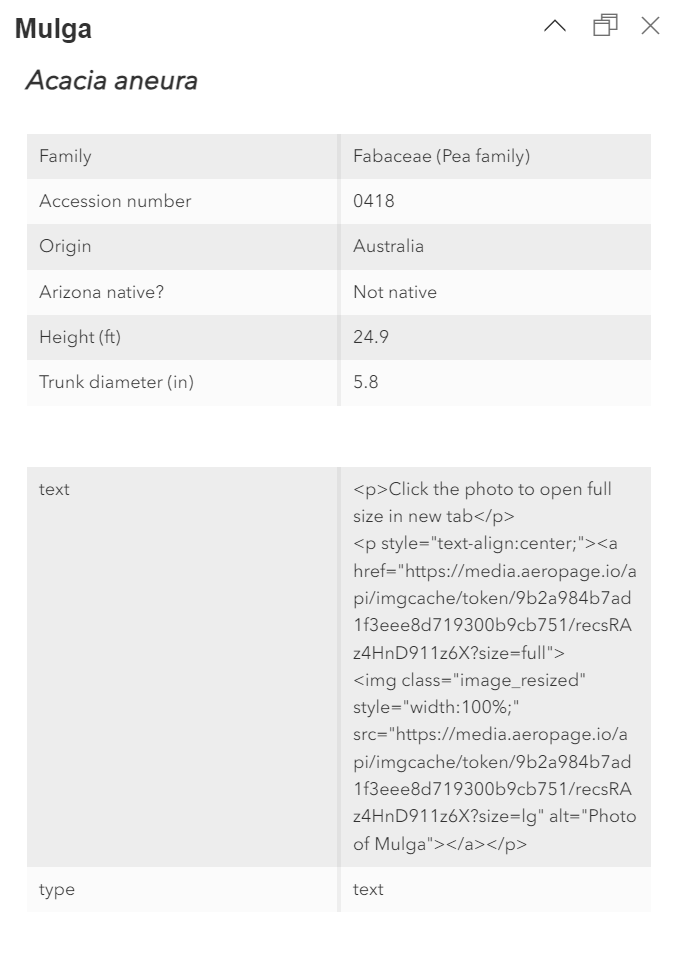
Task: Click the Height (ft) label
Action: 80,337
